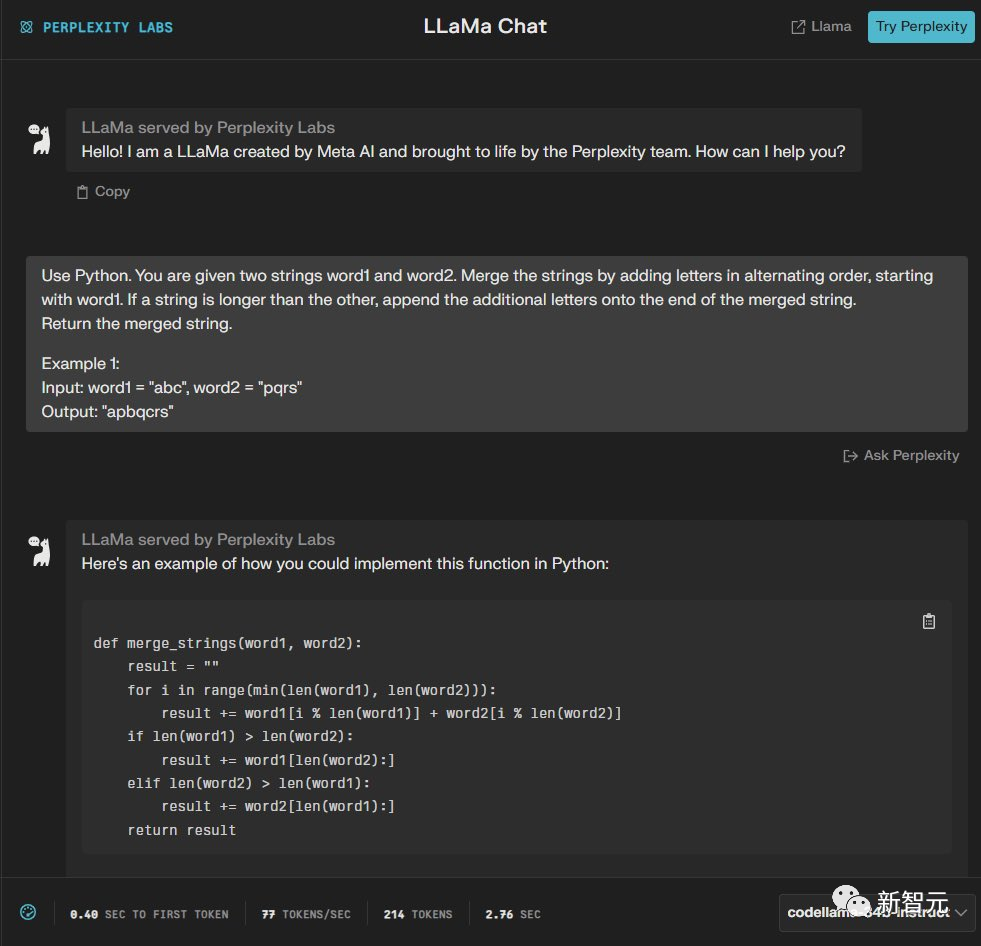This screenshot has width=981, height=946.
Task: Open the codellama-34b-instruct model dropdown
Action: coord(877,913)
